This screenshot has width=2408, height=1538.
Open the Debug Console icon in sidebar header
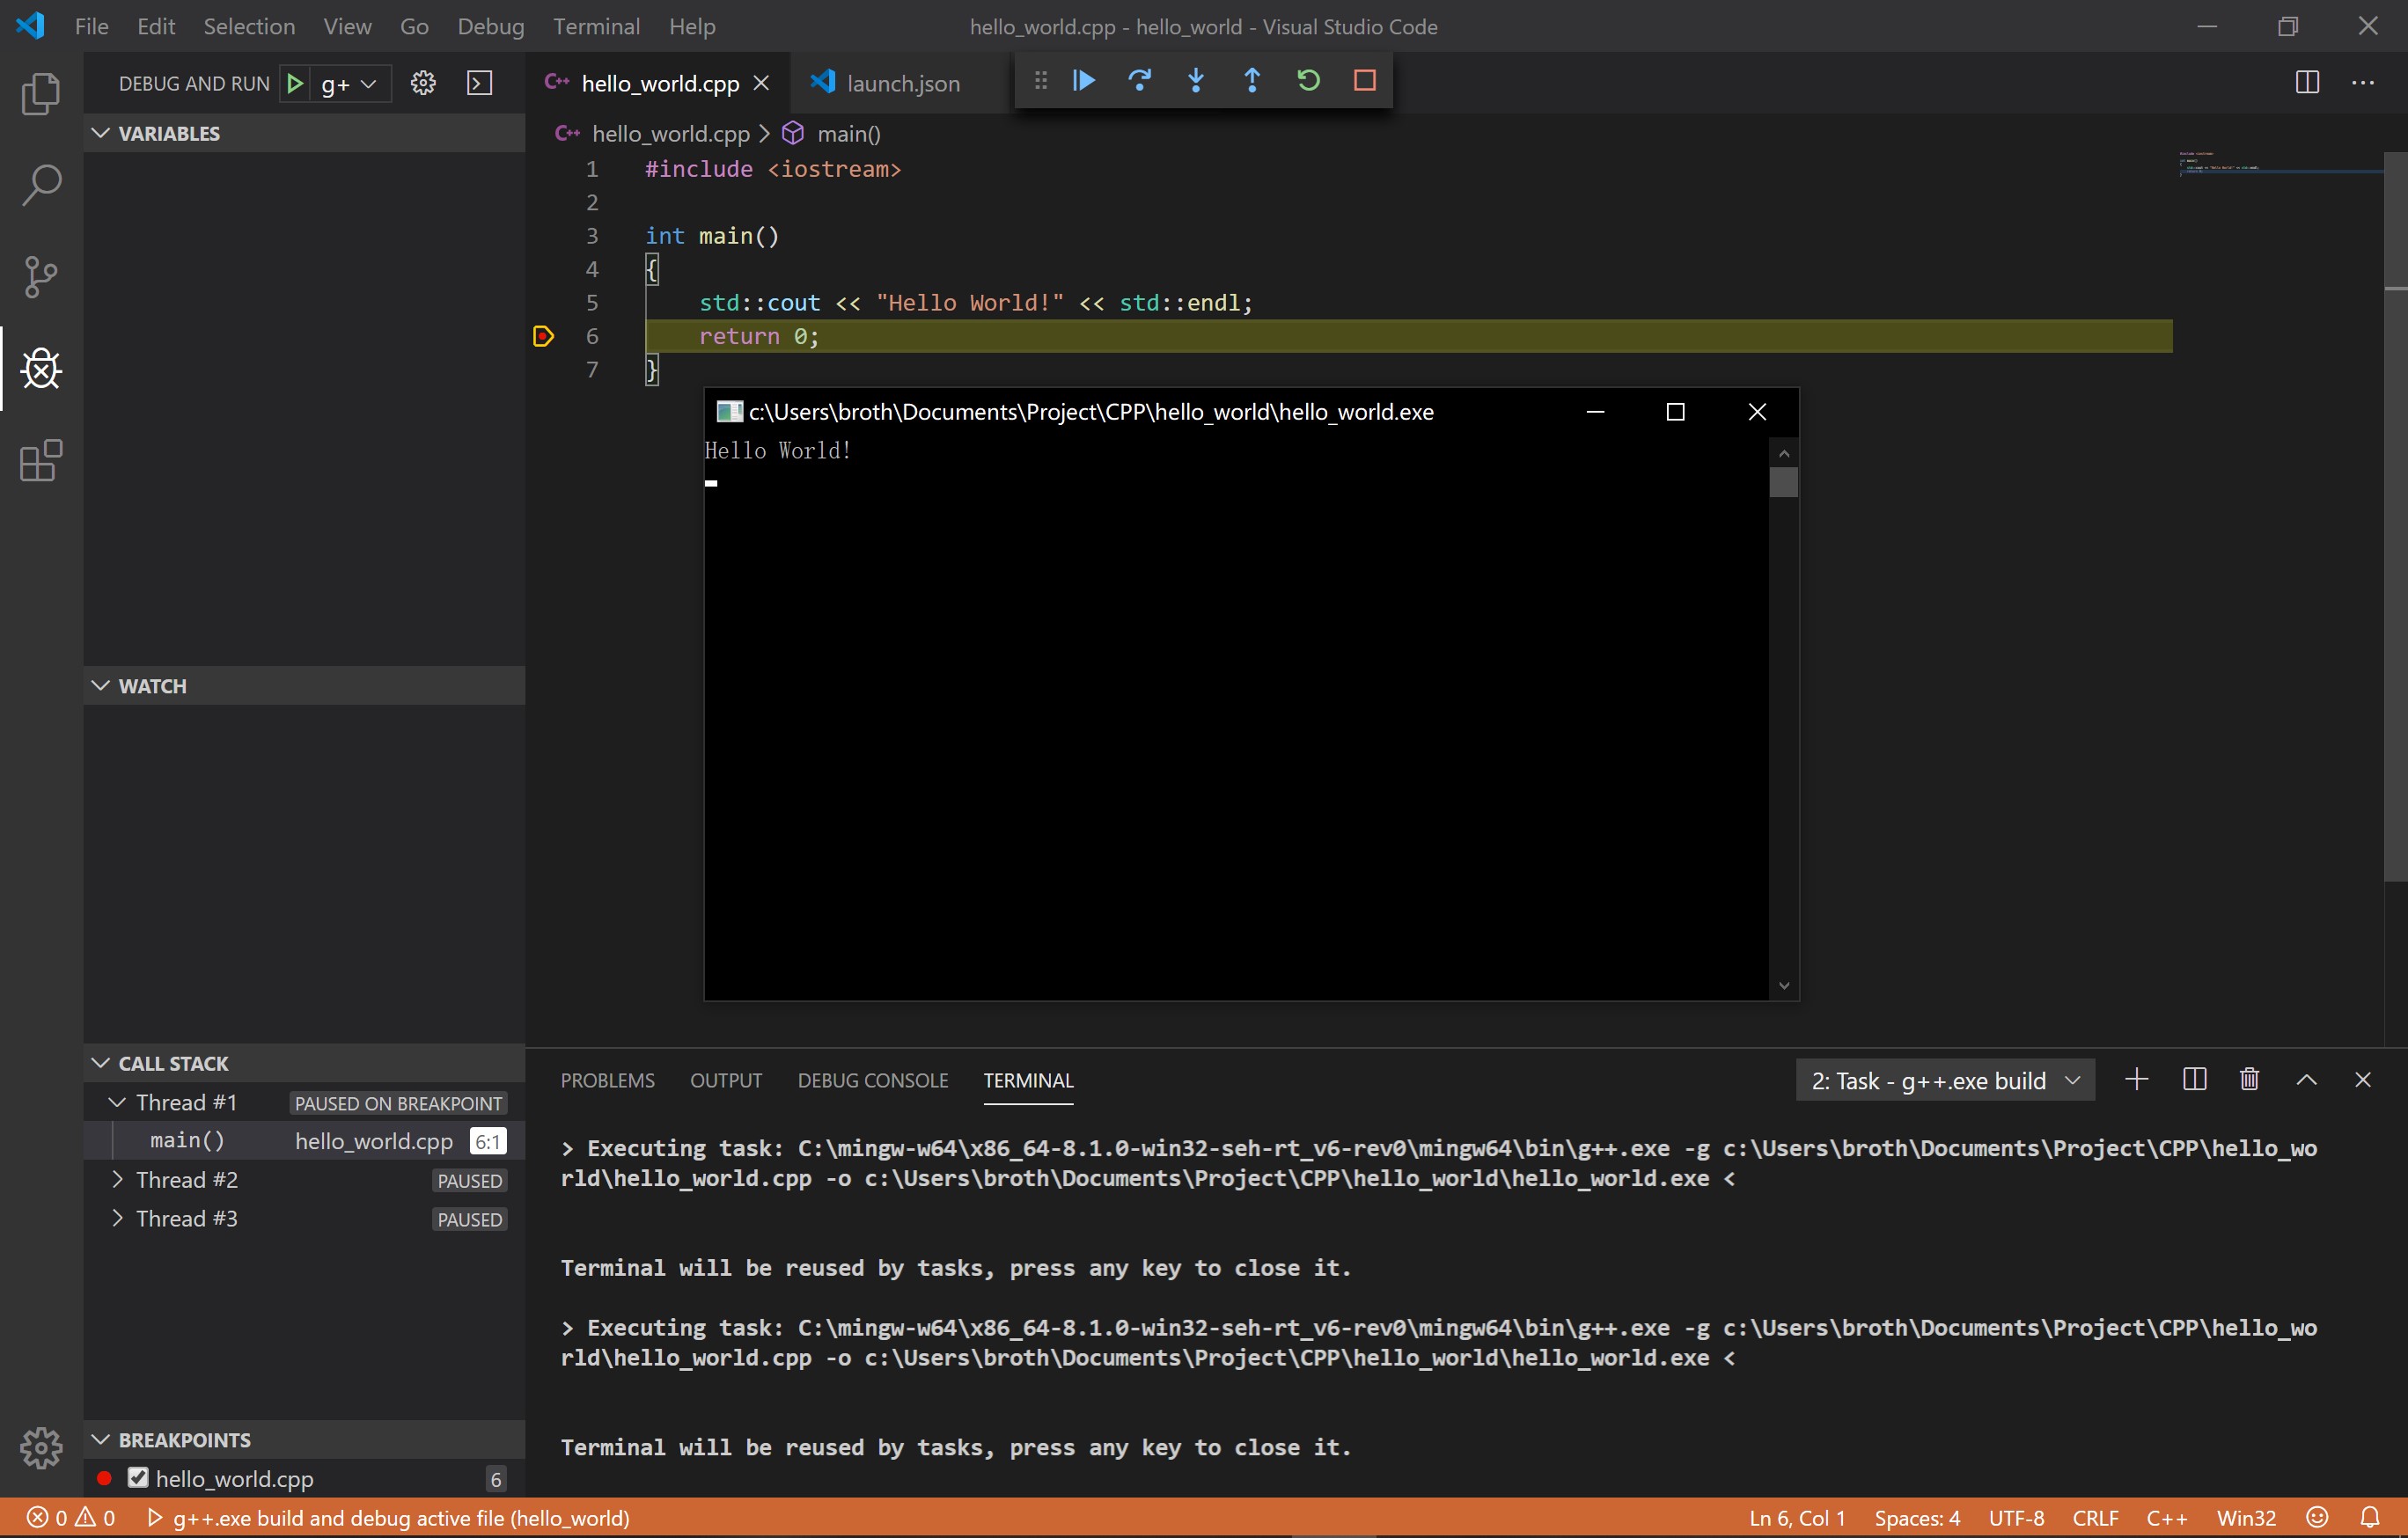(480, 83)
